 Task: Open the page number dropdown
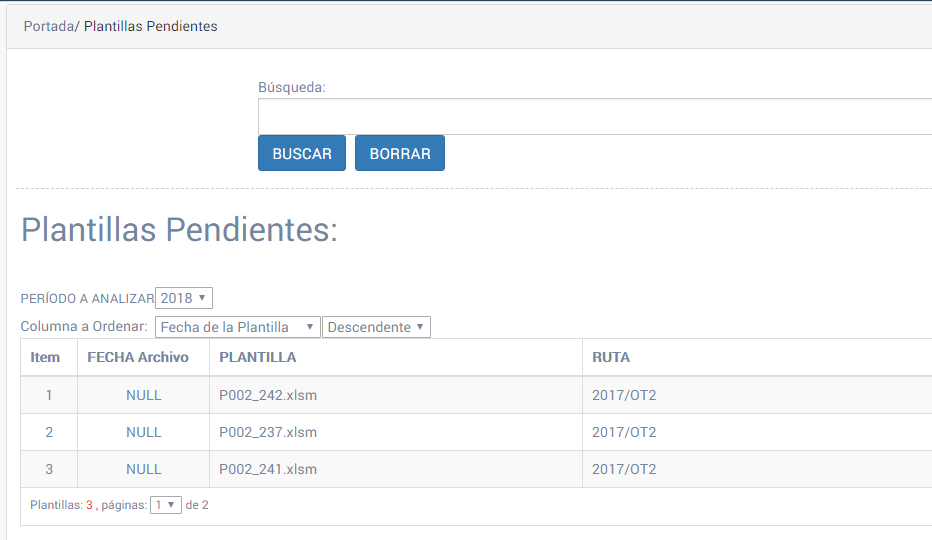[x=166, y=505]
